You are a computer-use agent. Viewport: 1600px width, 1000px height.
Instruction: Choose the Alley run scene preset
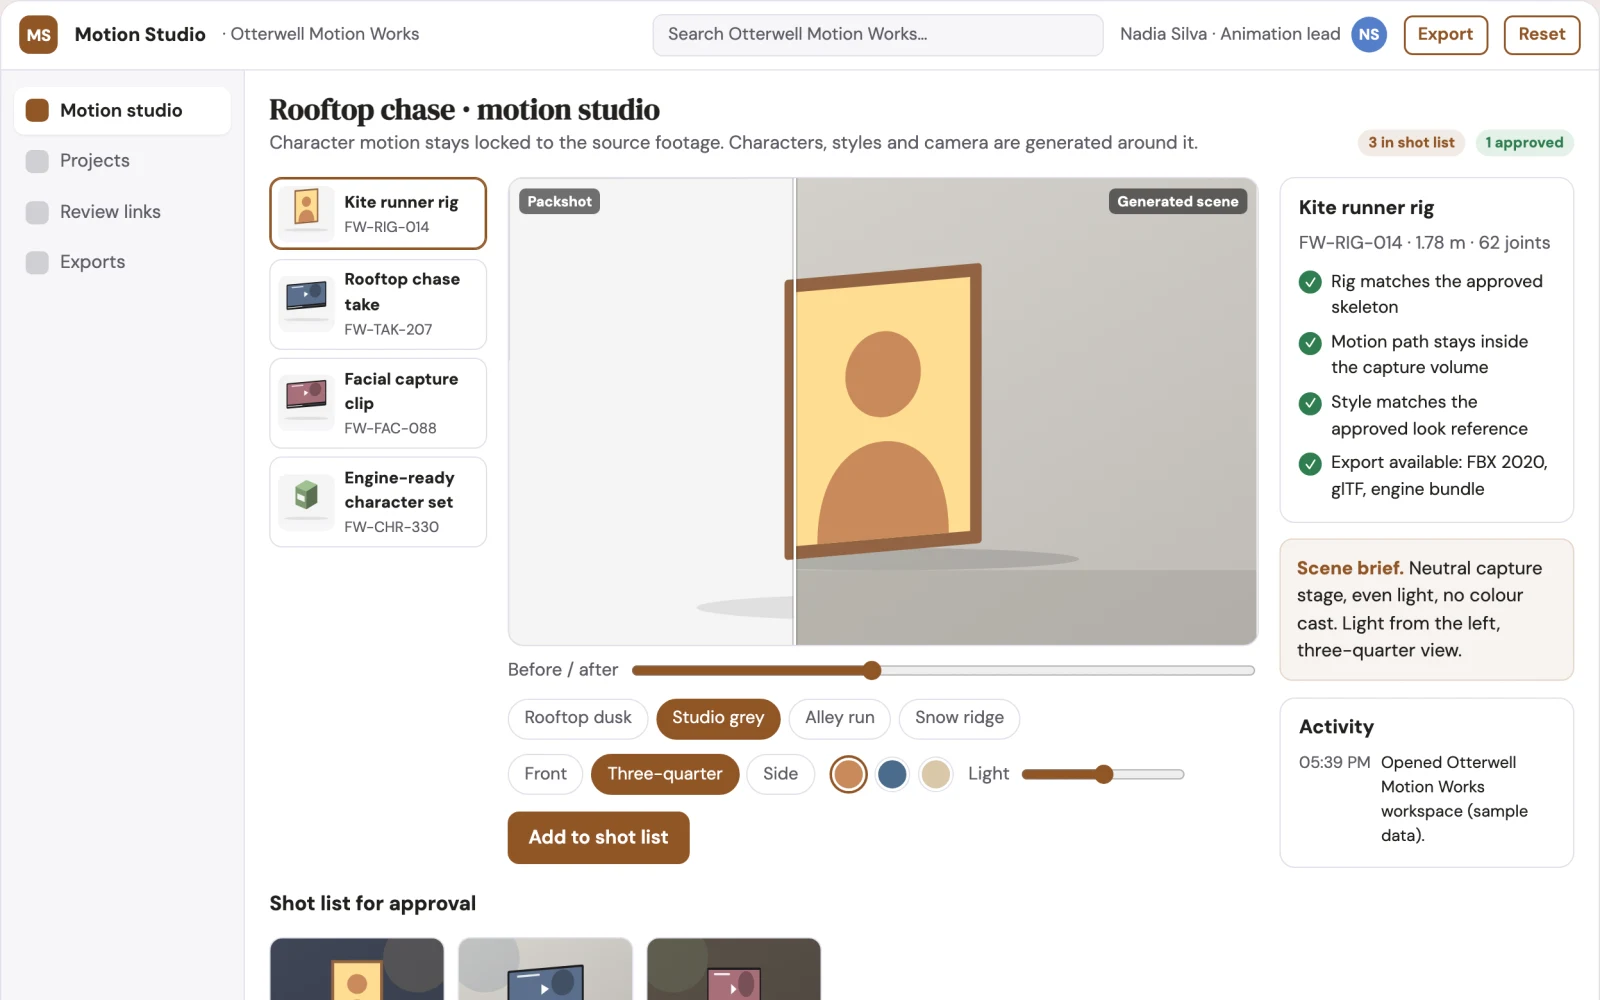[x=840, y=718]
